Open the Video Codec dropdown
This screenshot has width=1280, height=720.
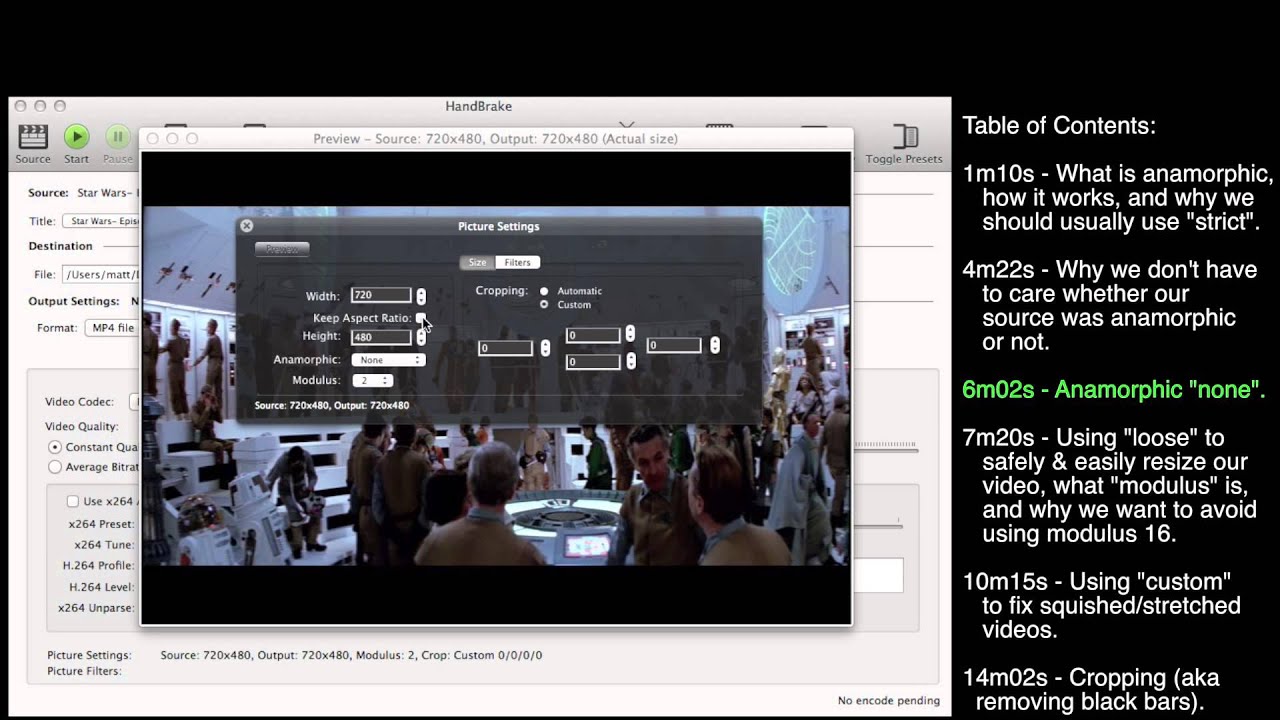[x=135, y=402]
